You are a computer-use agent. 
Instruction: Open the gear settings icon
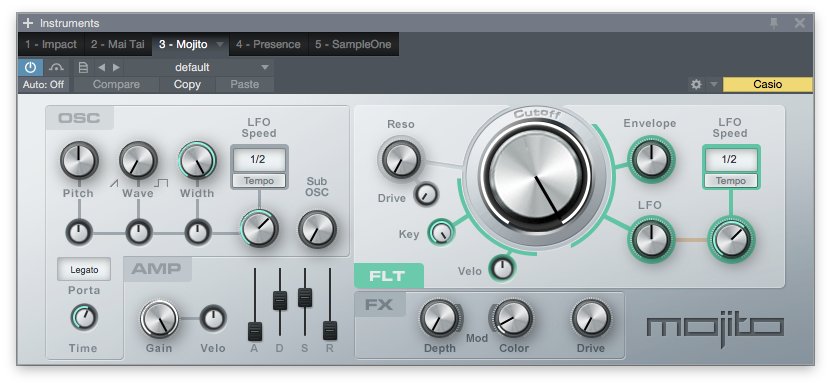pos(696,84)
